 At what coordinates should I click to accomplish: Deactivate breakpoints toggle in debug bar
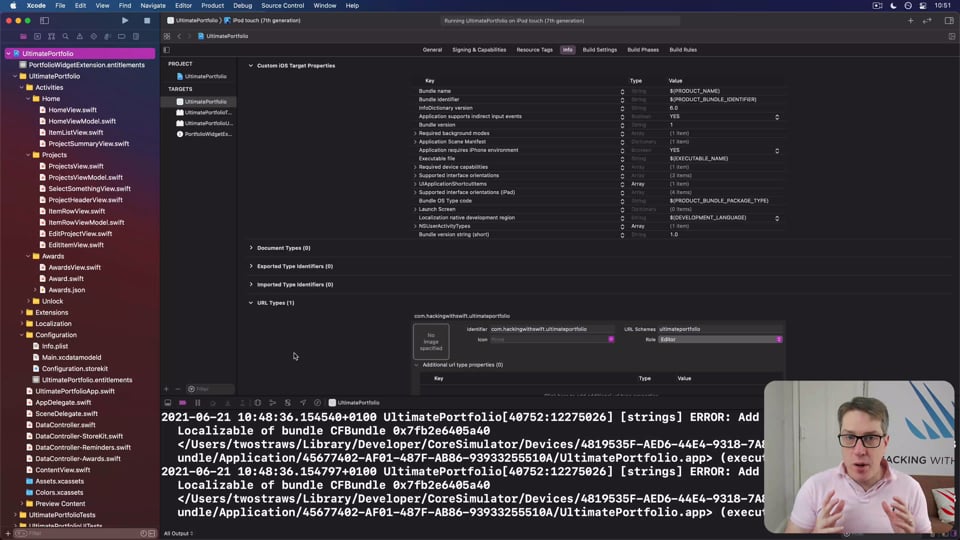182,403
